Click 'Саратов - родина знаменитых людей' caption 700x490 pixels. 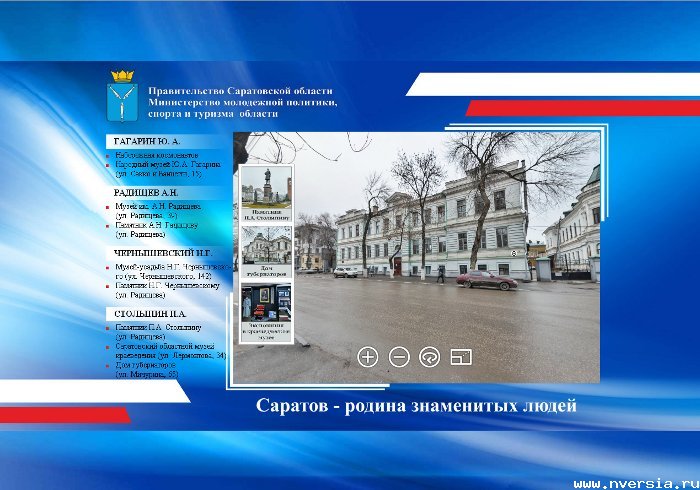click(x=416, y=406)
